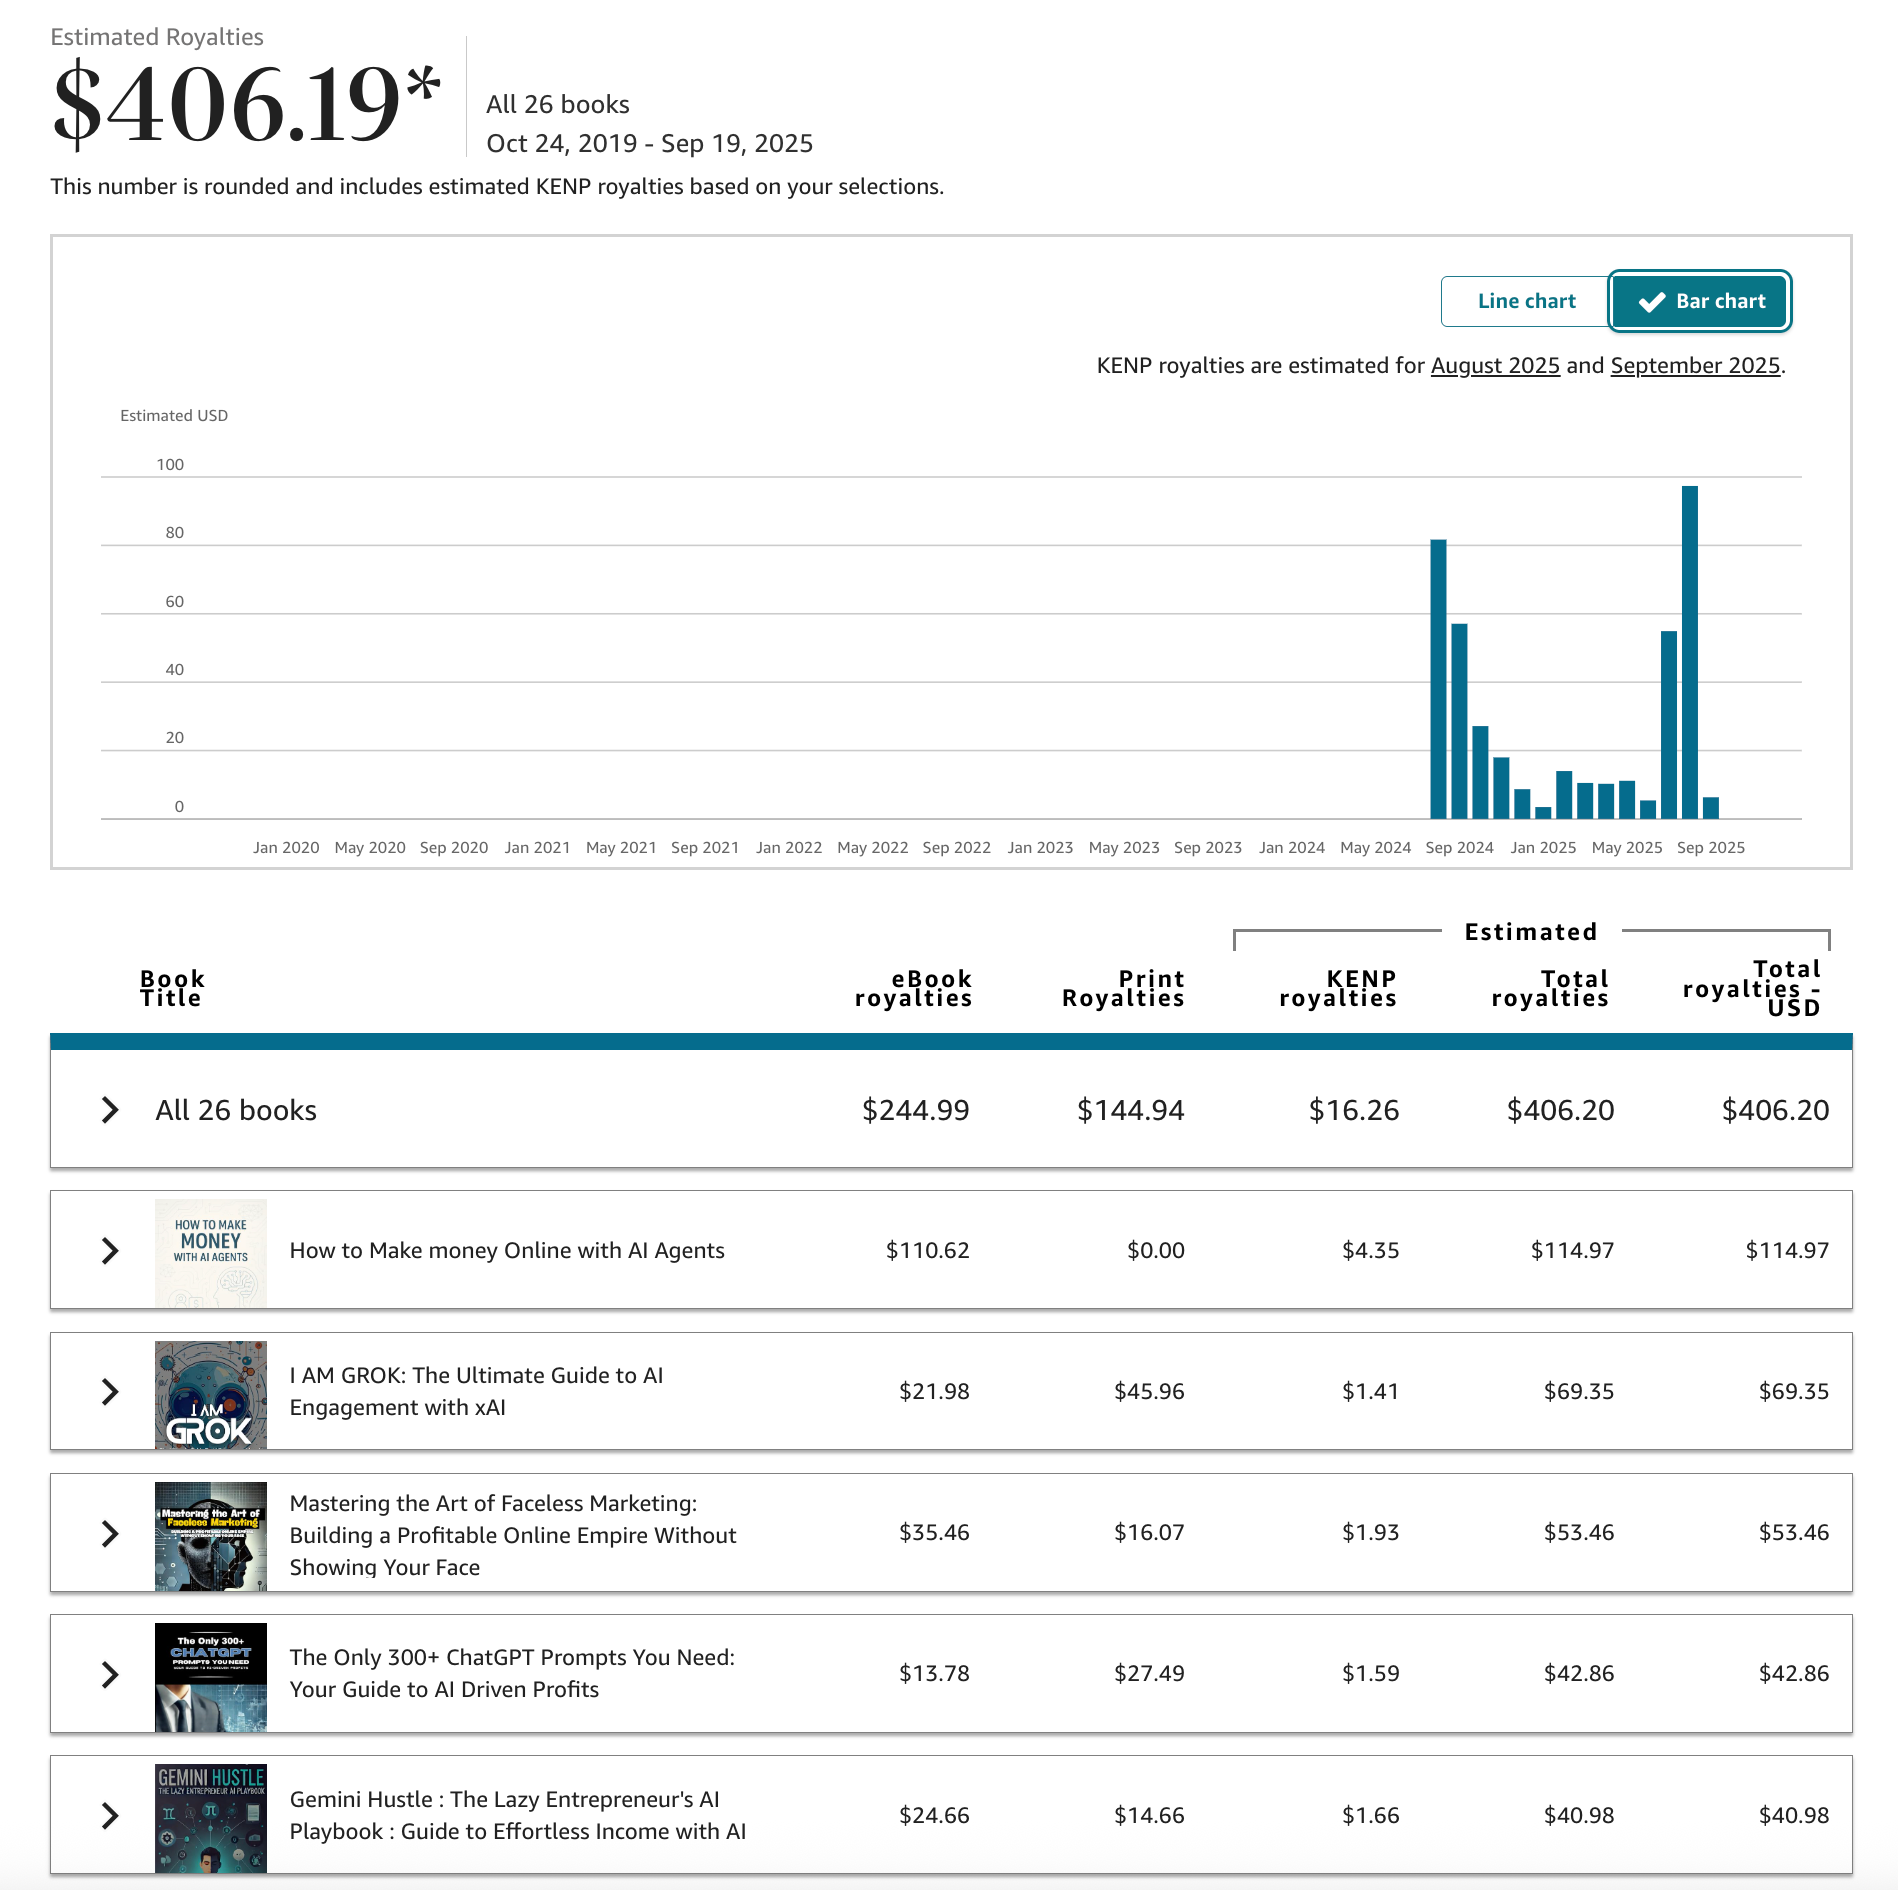This screenshot has height=1890, width=1898.
Task: Expand the Gemini Hustle book row
Action: pyautogui.click(x=110, y=1815)
